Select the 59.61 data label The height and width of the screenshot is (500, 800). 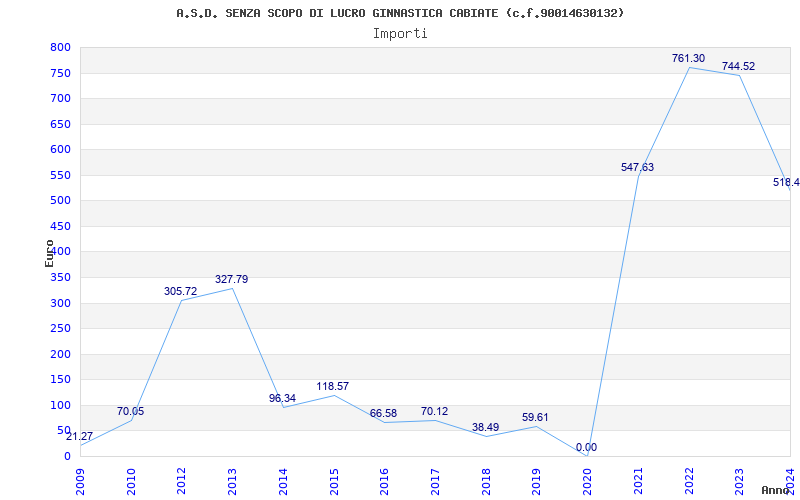click(x=535, y=417)
